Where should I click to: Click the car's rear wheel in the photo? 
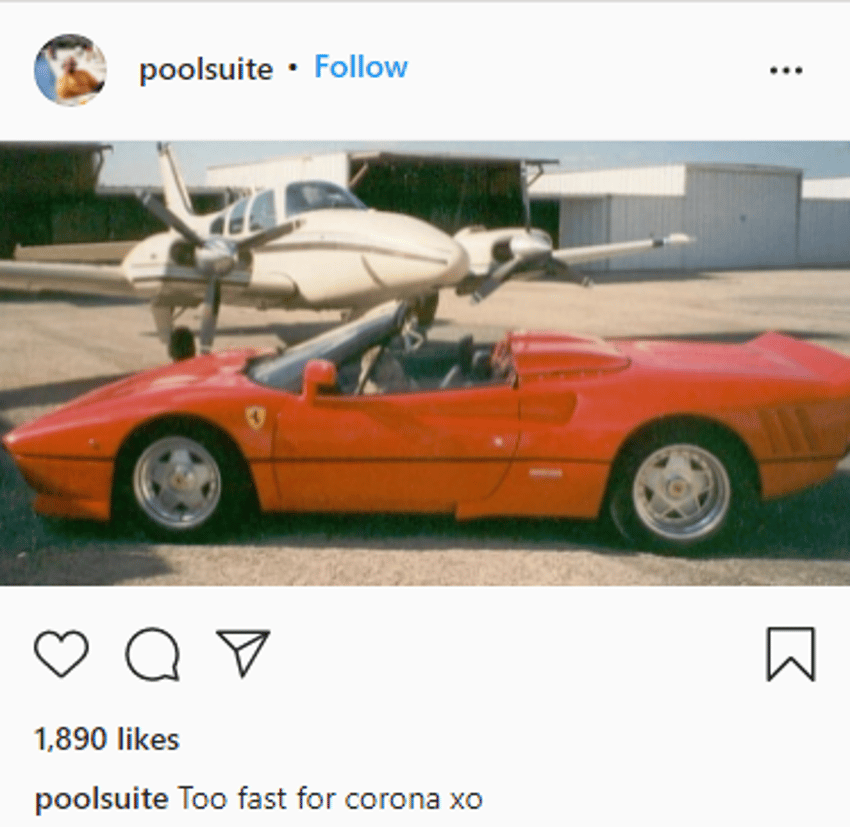(x=680, y=490)
